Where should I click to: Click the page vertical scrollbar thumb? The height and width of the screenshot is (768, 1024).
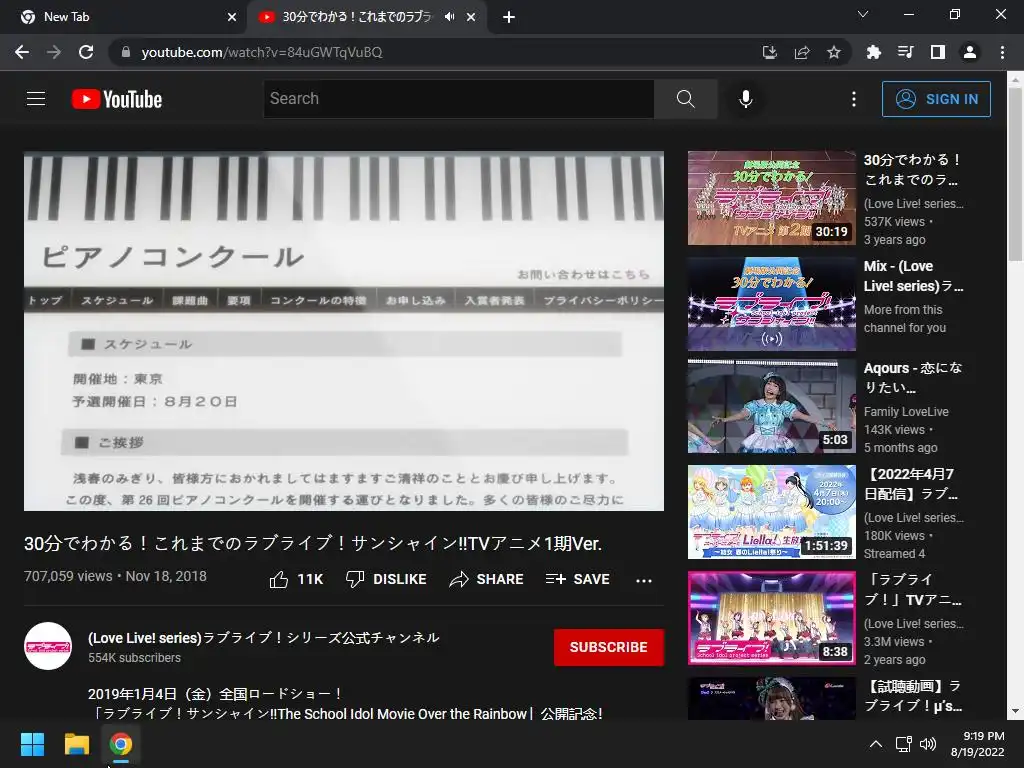pos(1016,174)
